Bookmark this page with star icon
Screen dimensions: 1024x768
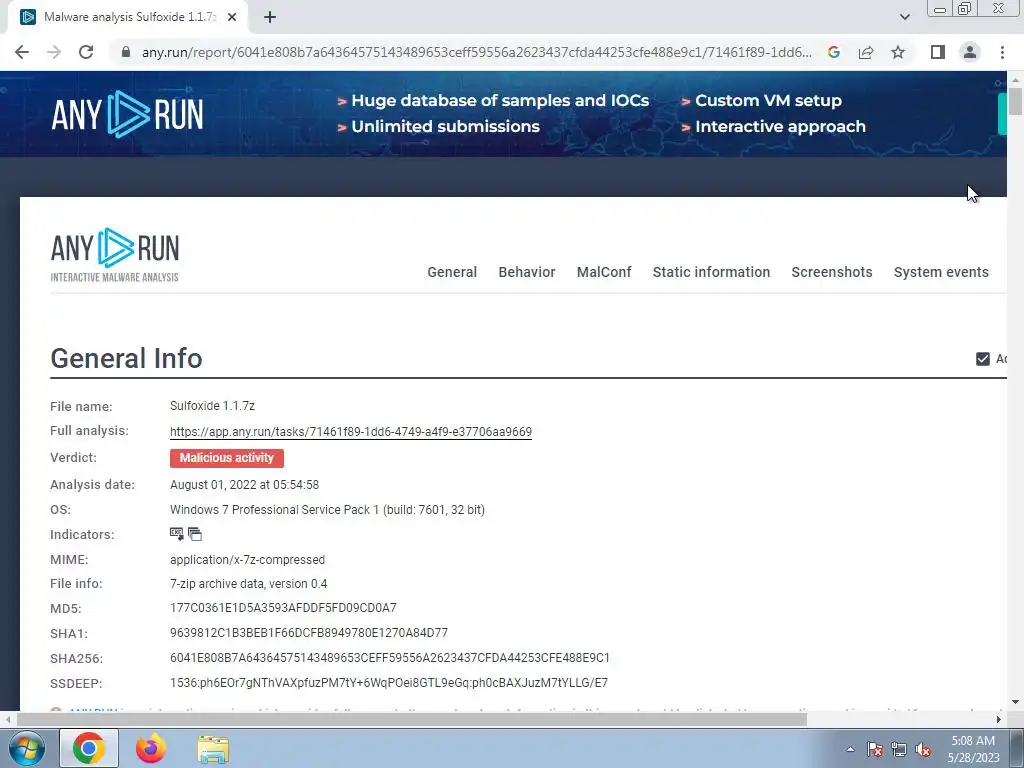(x=898, y=52)
